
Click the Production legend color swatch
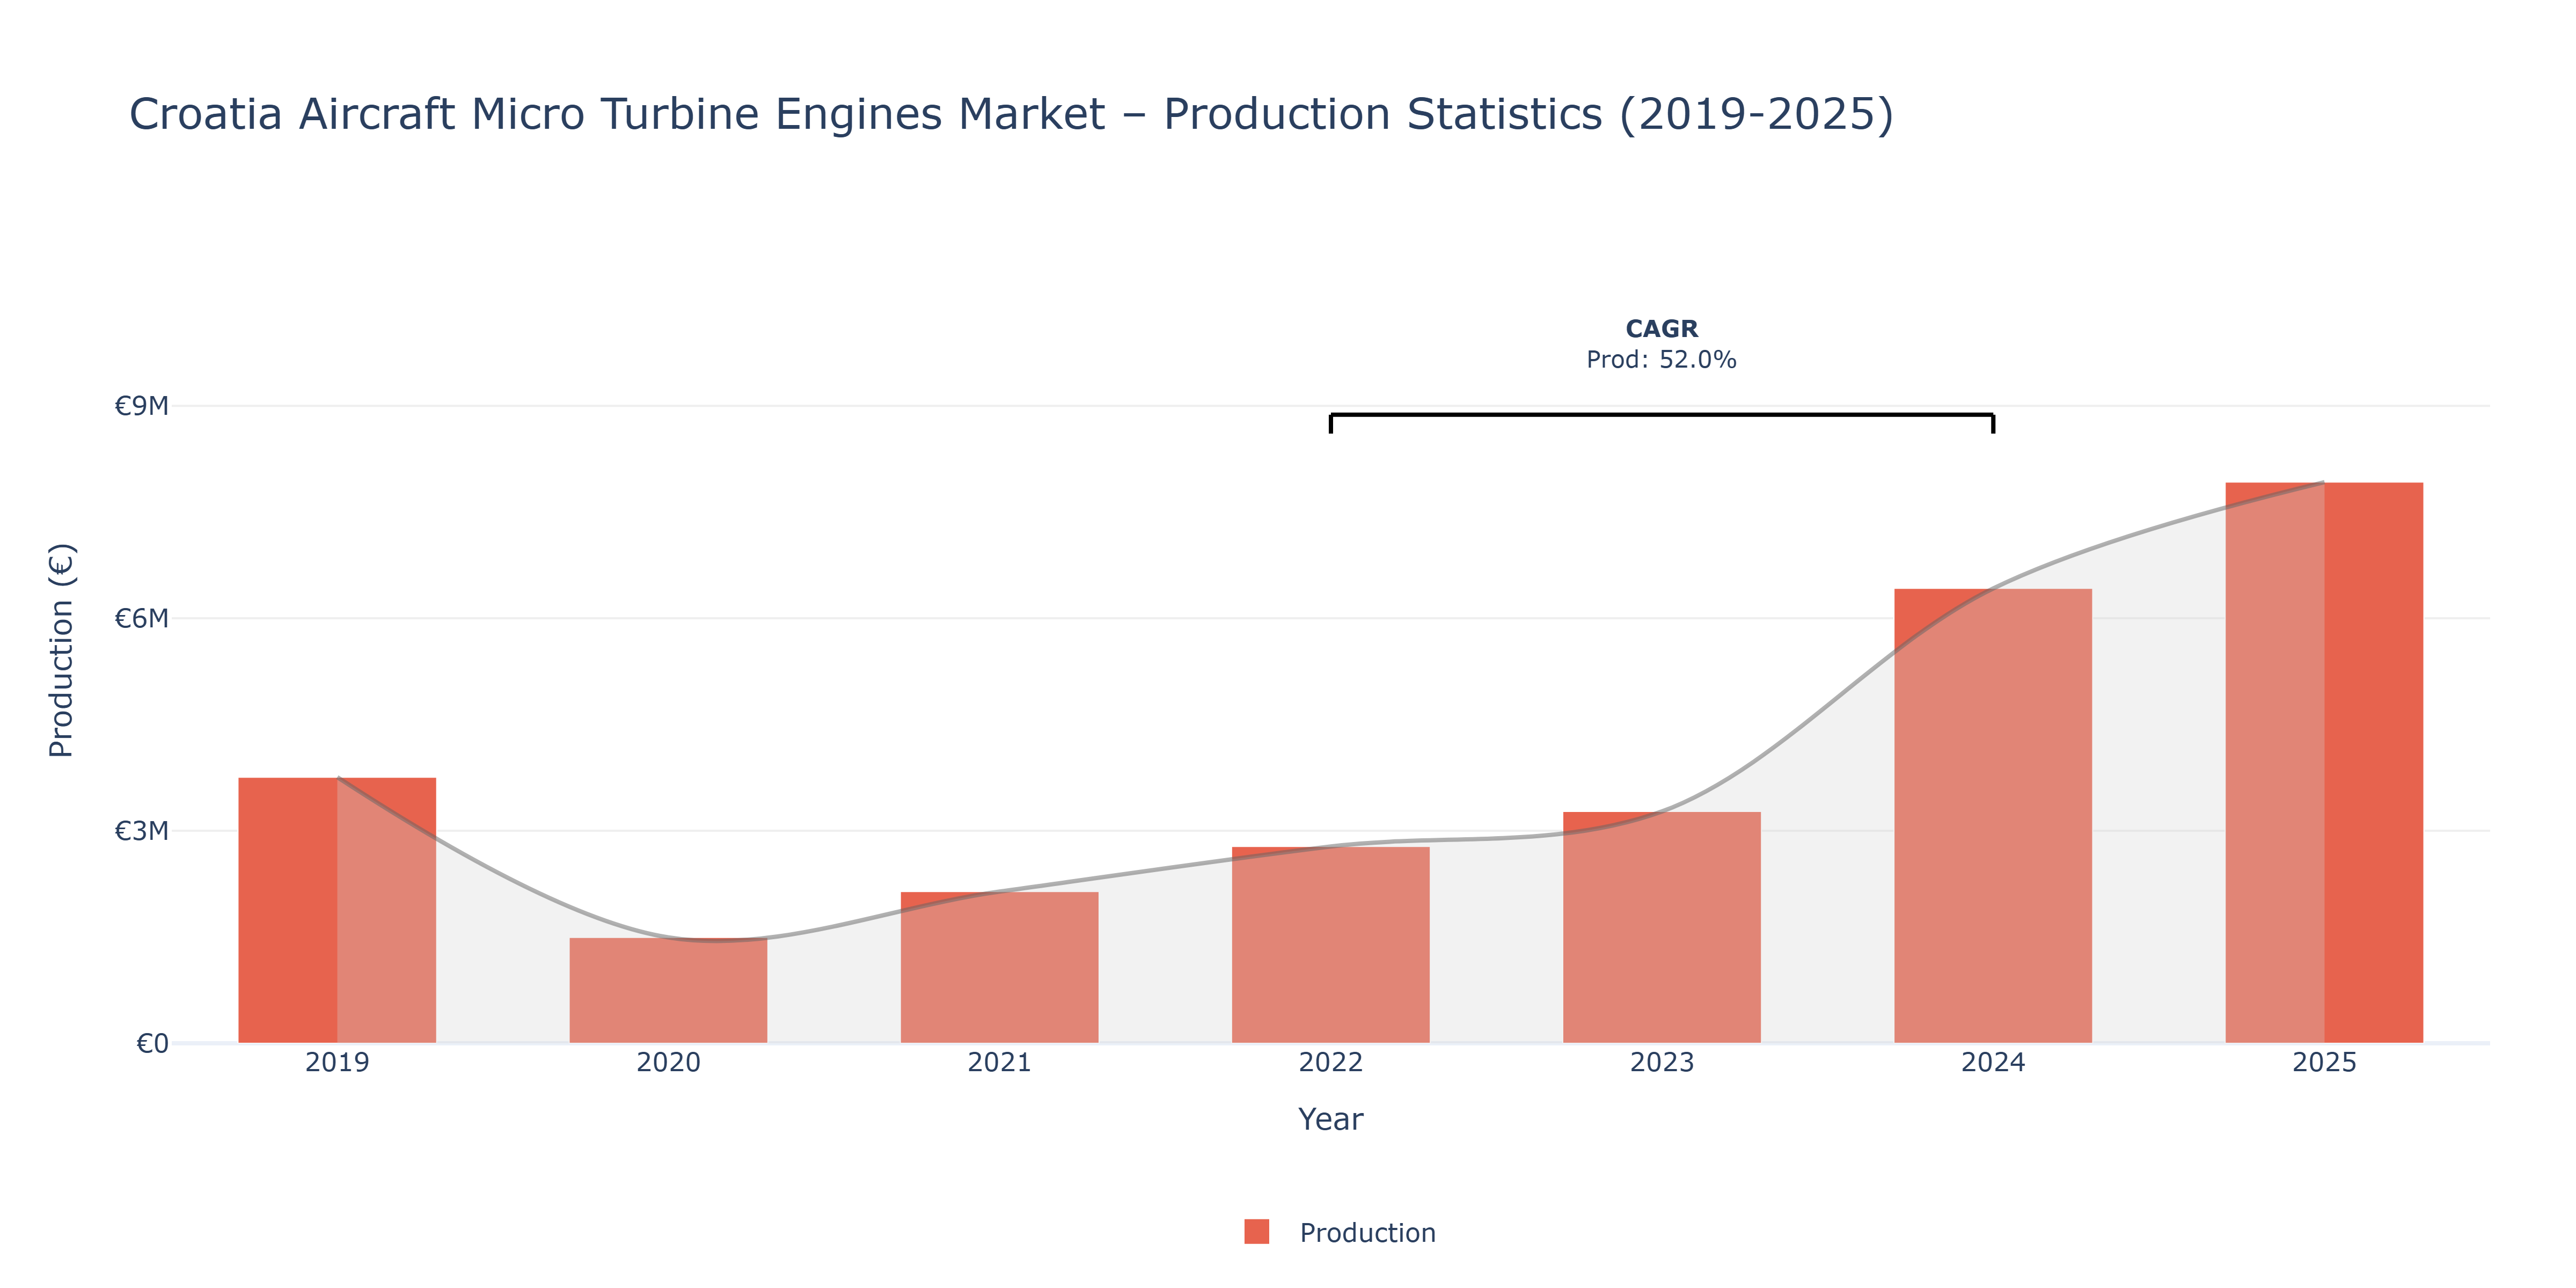[1256, 1232]
